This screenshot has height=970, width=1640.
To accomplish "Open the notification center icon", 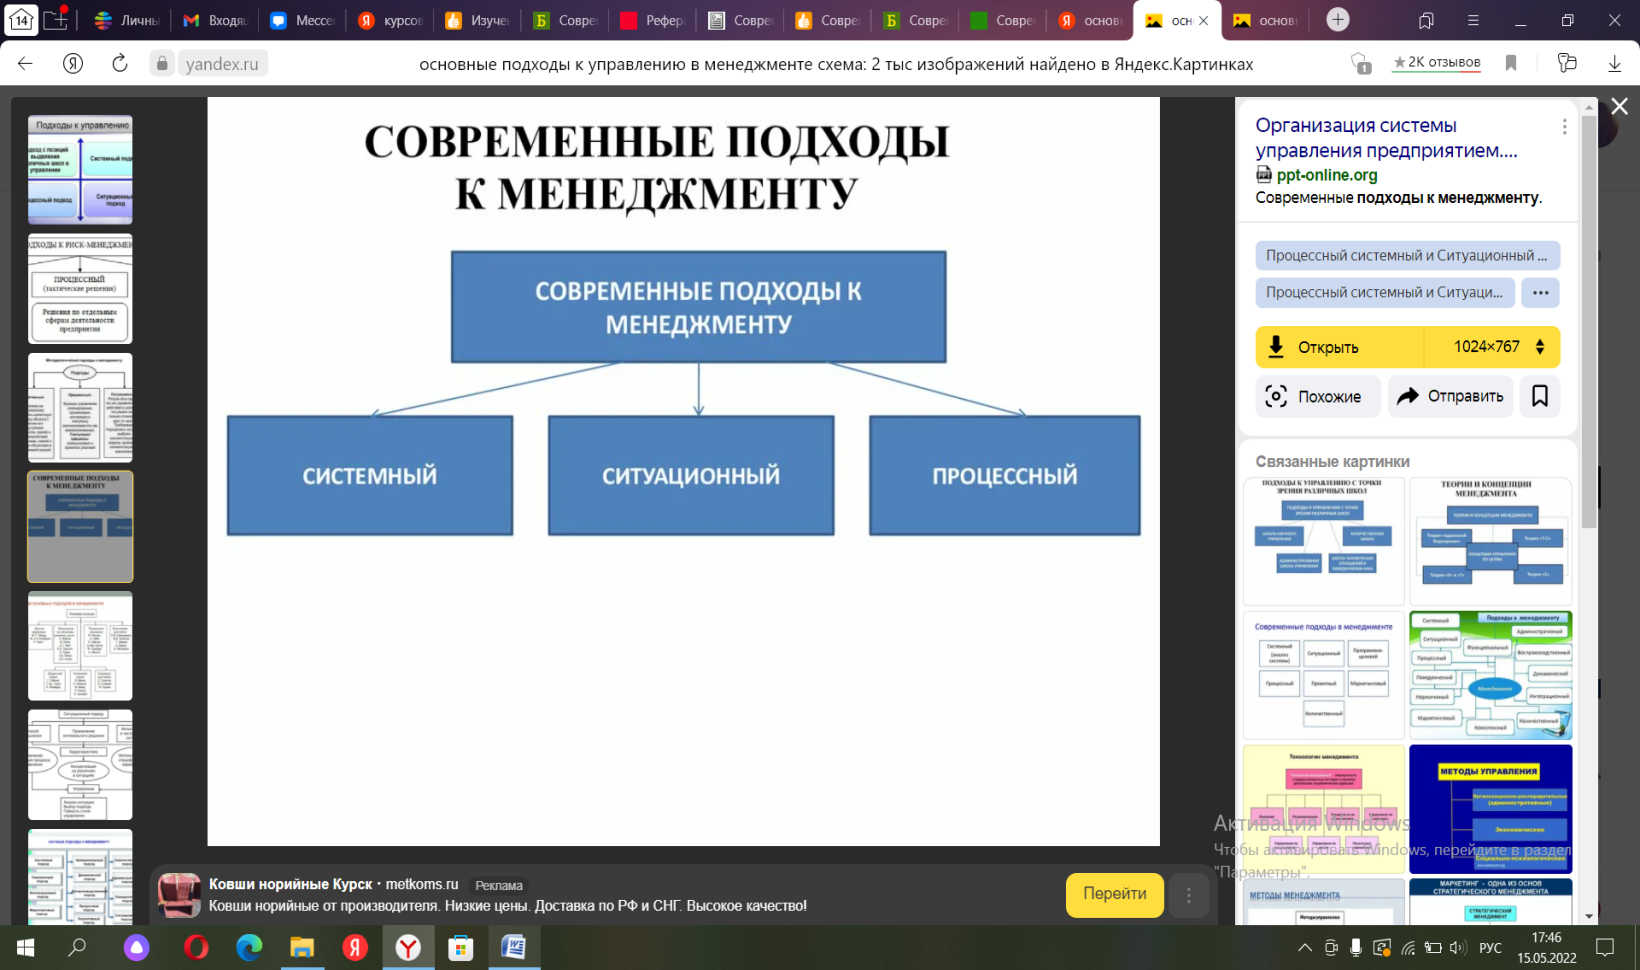I will tap(1605, 947).
